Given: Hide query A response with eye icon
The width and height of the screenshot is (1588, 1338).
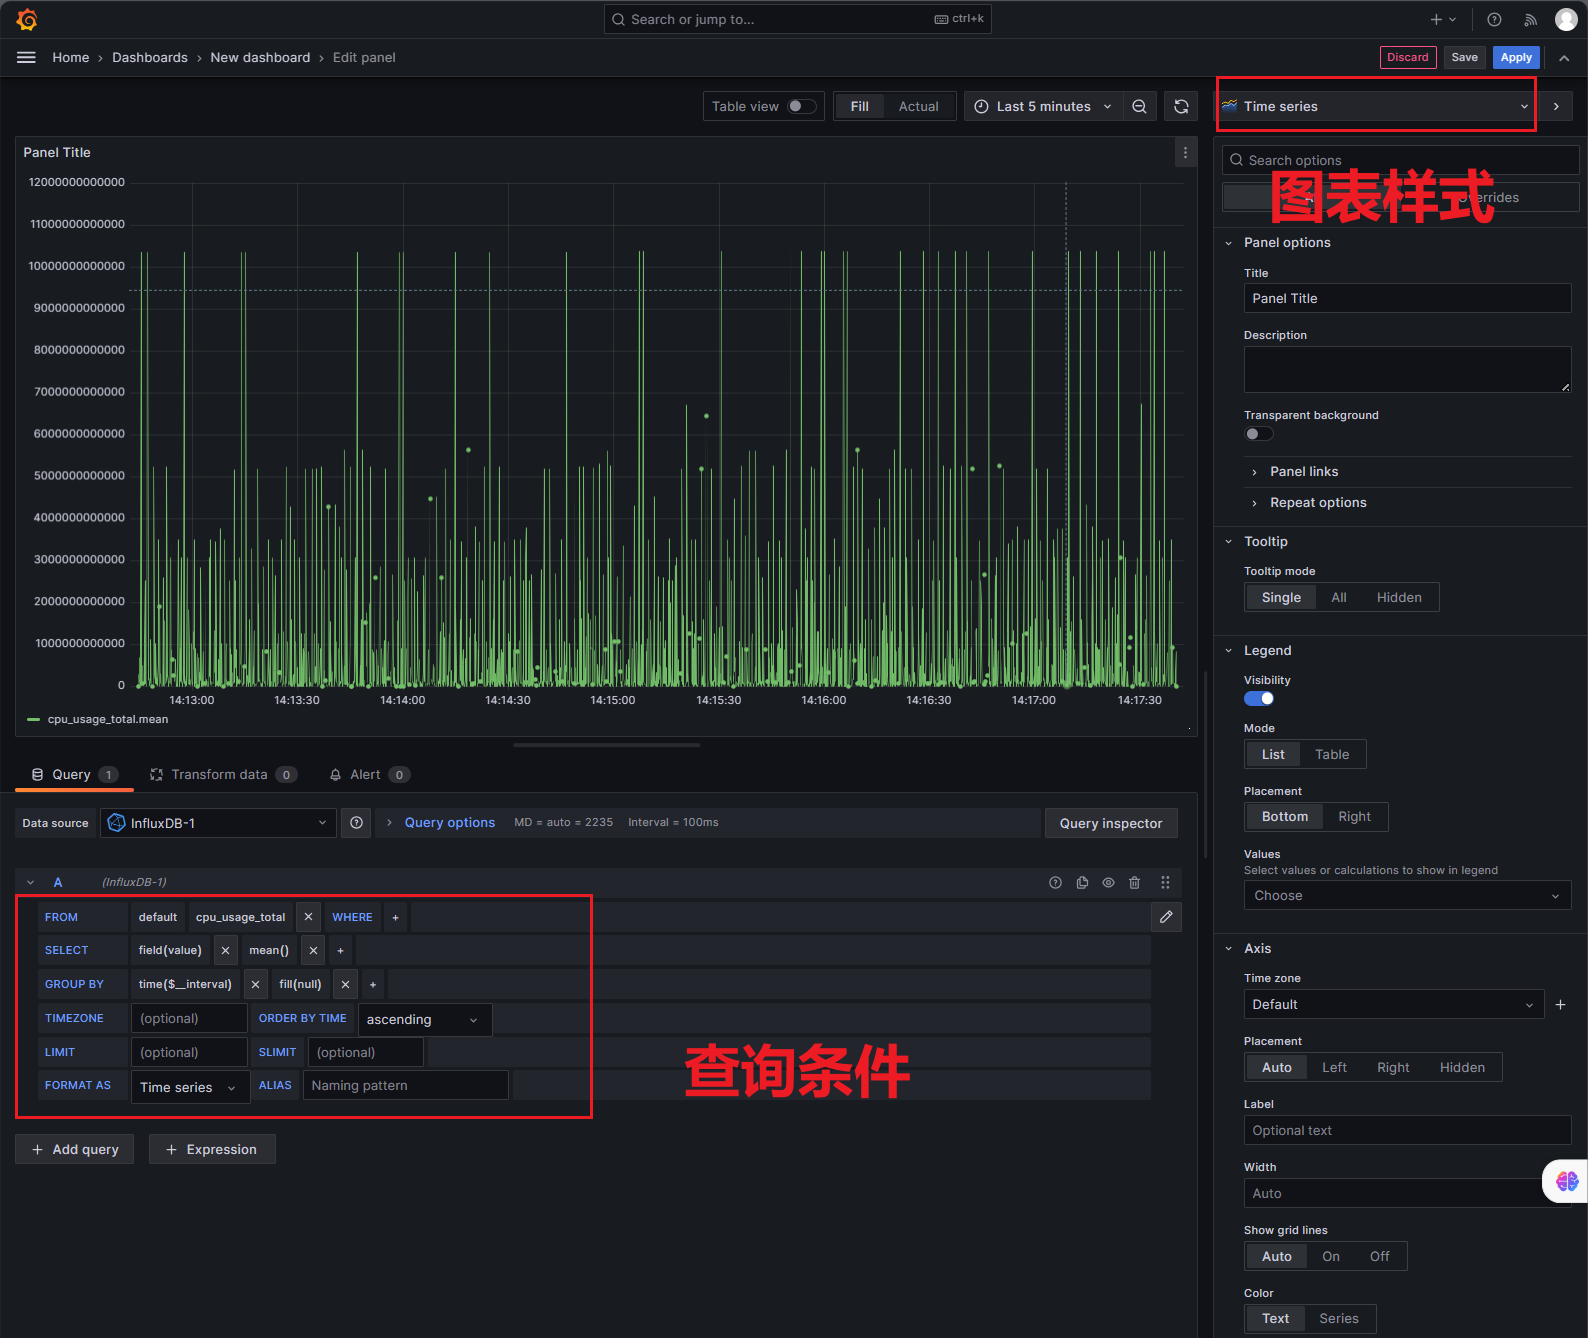Looking at the screenshot, I should pos(1108,882).
